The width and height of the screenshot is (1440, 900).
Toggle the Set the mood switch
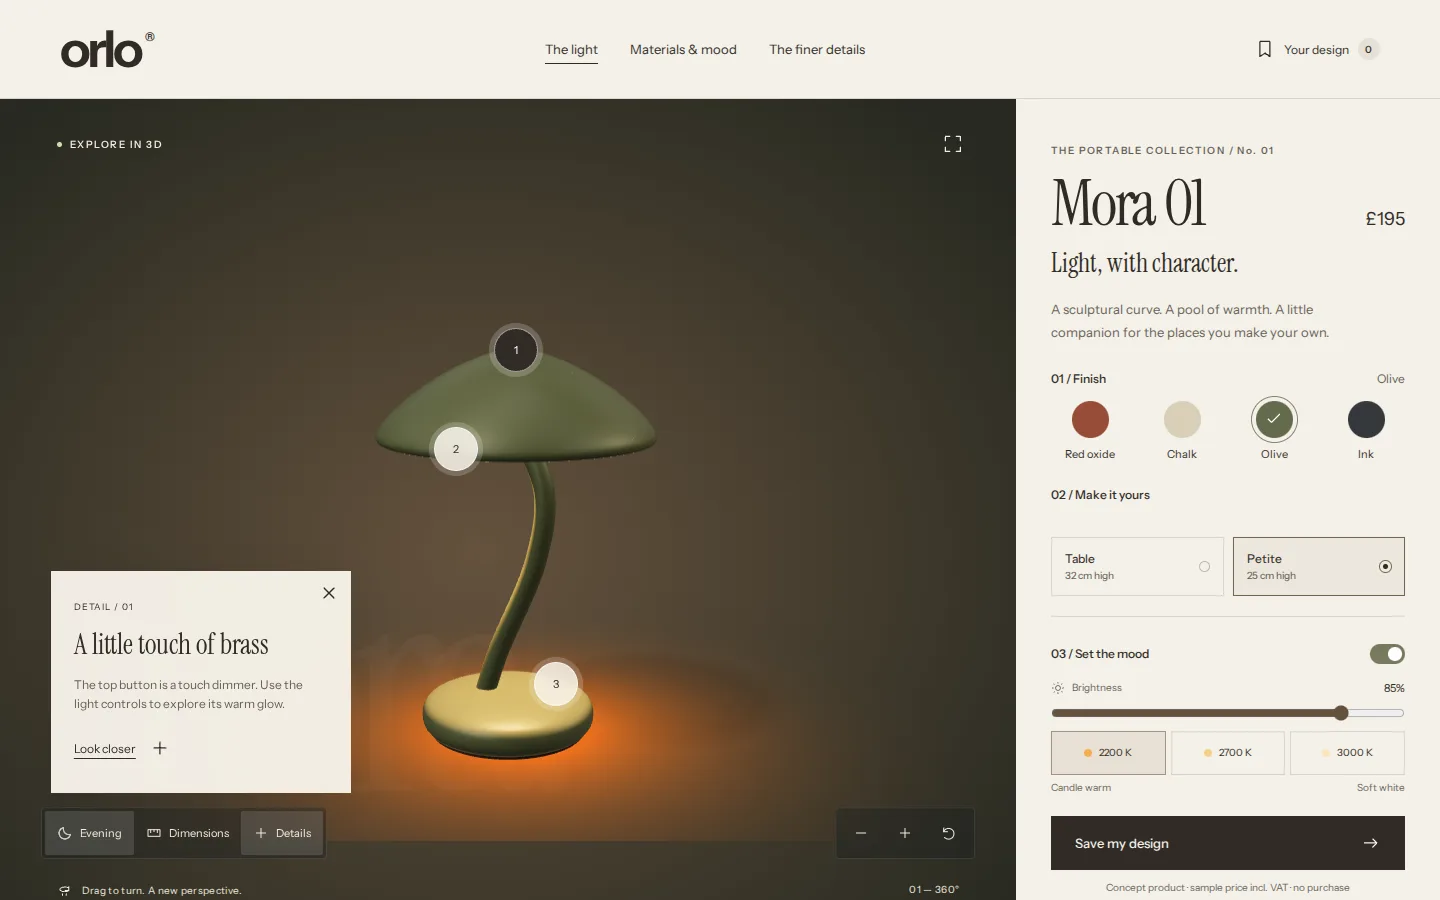1387,654
